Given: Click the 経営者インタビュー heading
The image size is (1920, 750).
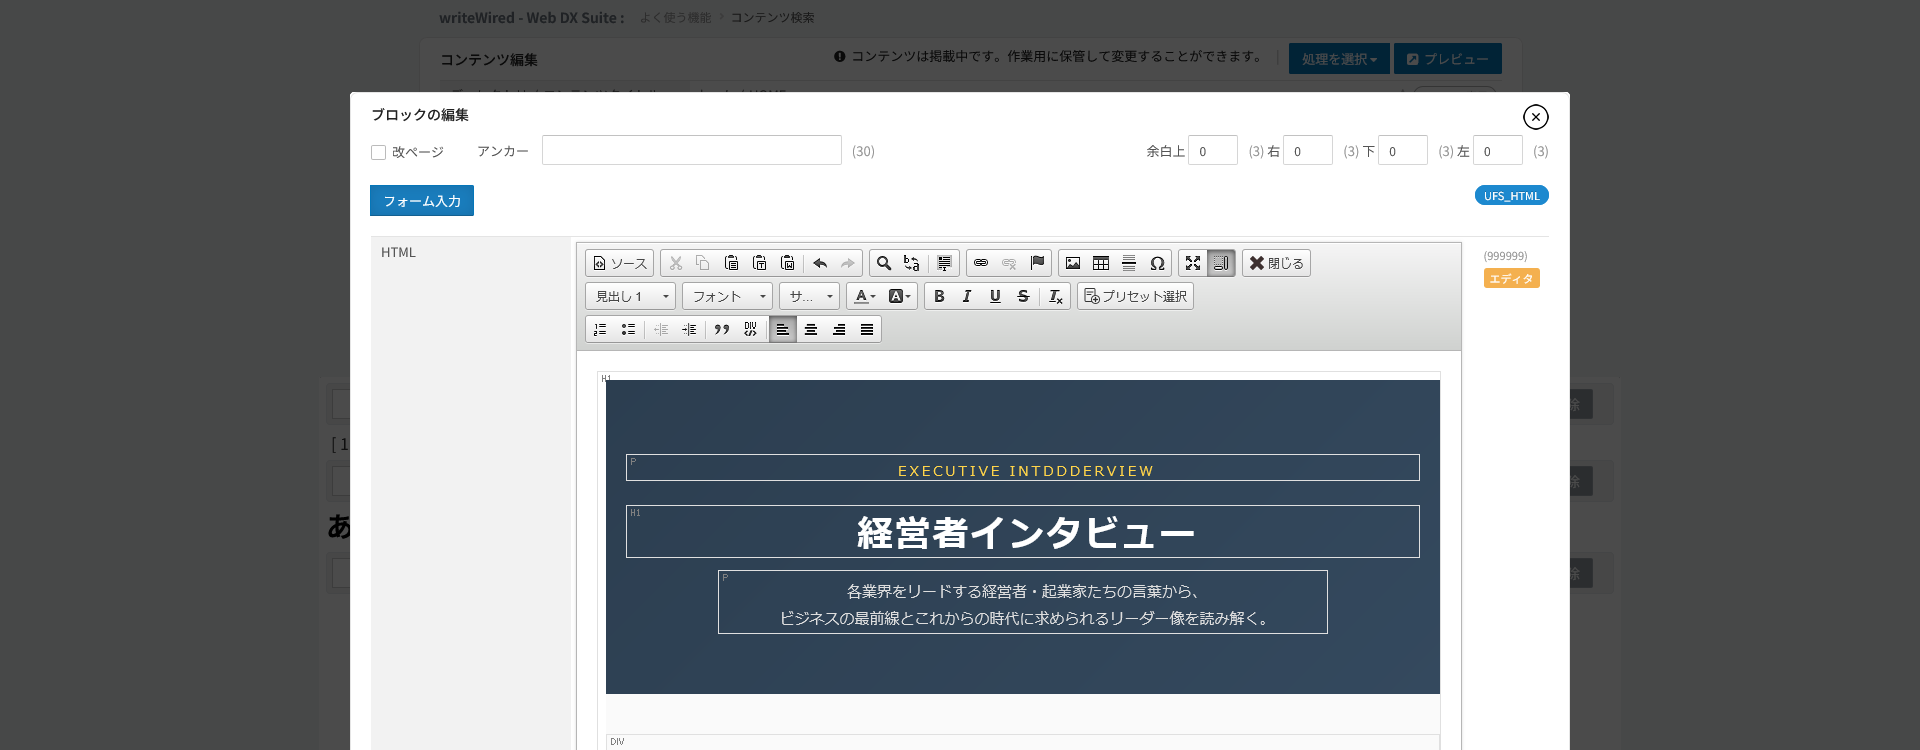Looking at the screenshot, I should [x=1023, y=532].
